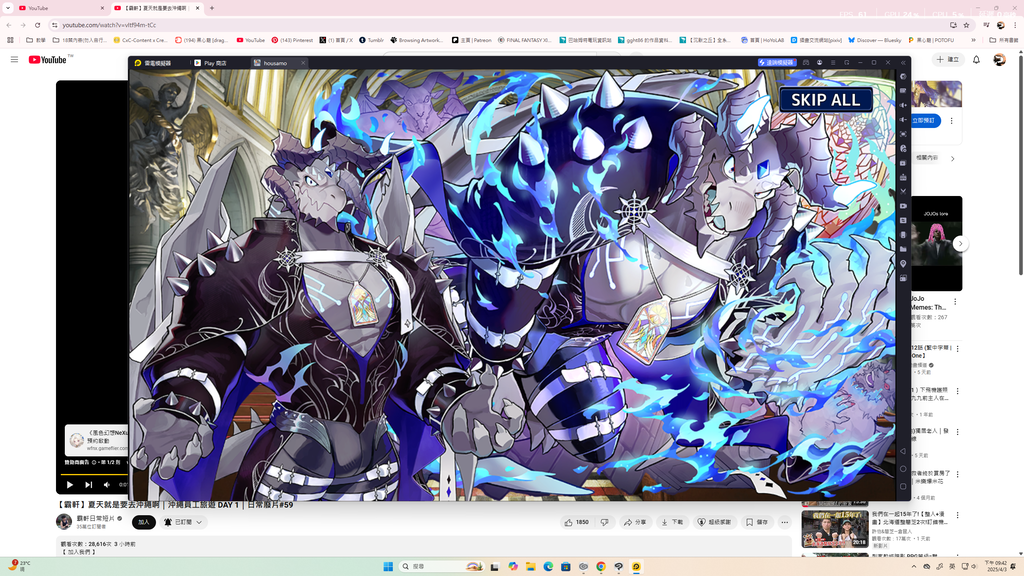Click the 下載 download button
Viewport: 1024px width, 576px height.
coord(672,522)
